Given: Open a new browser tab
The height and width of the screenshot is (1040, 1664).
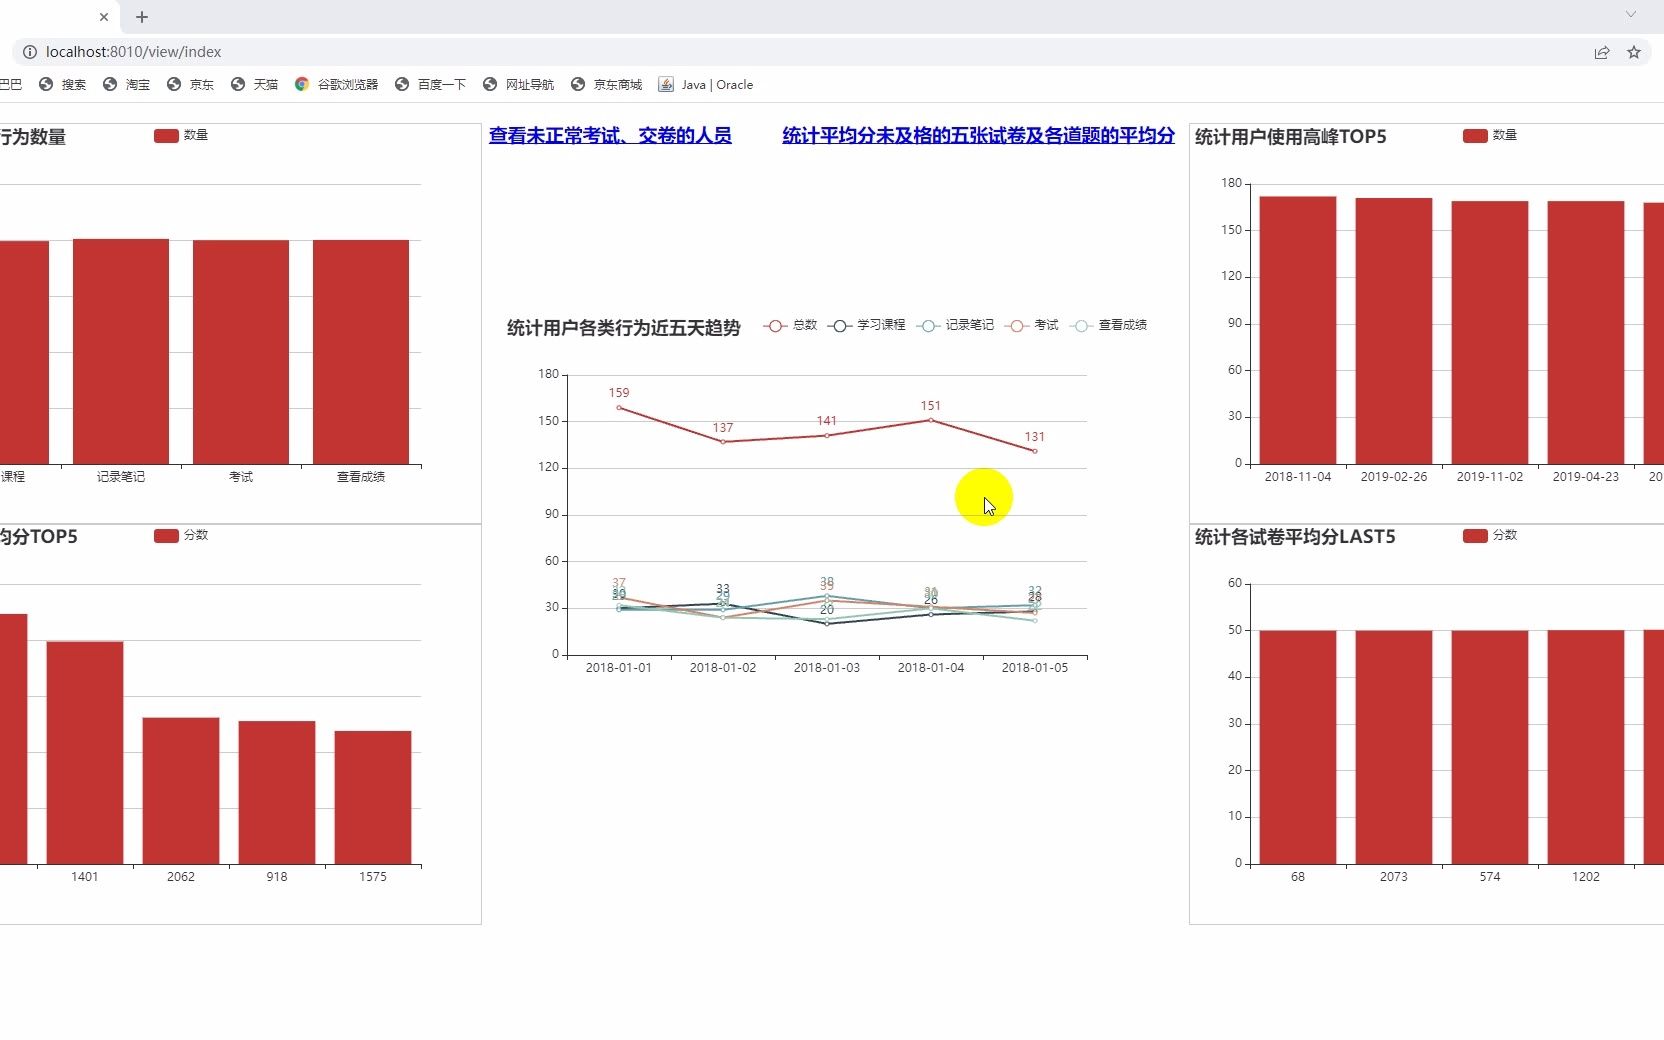Looking at the screenshot, I should [142, 17].
